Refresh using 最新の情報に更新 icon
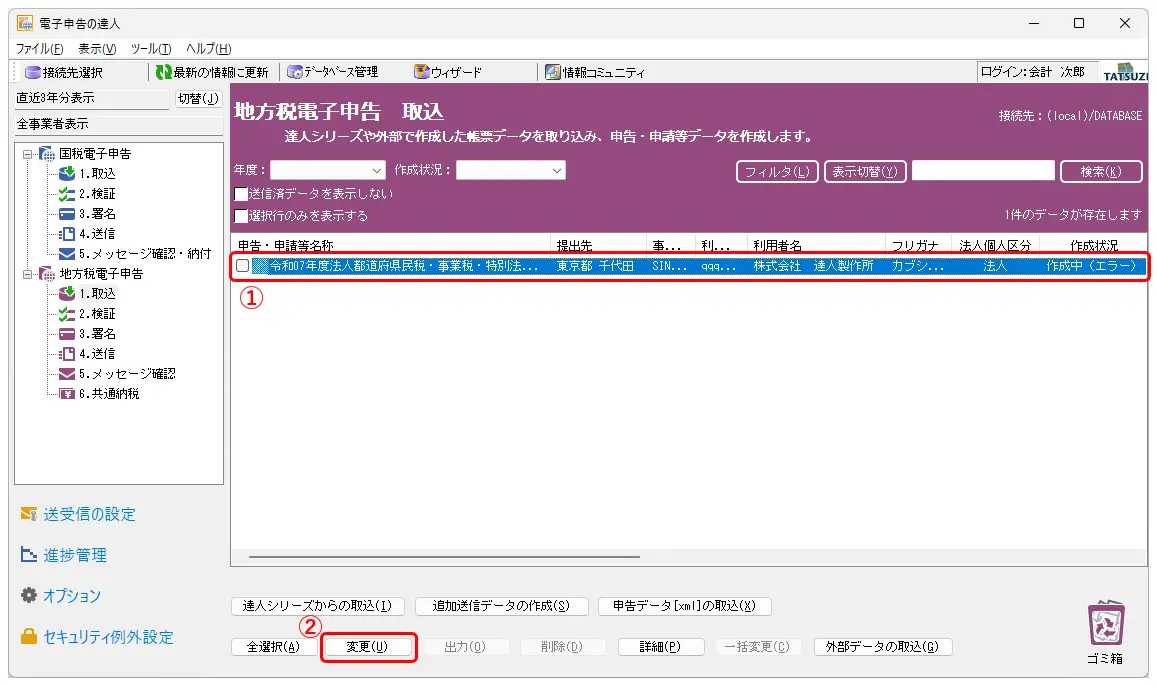Viewport: 1157px width, 686px height. (164, 72)
